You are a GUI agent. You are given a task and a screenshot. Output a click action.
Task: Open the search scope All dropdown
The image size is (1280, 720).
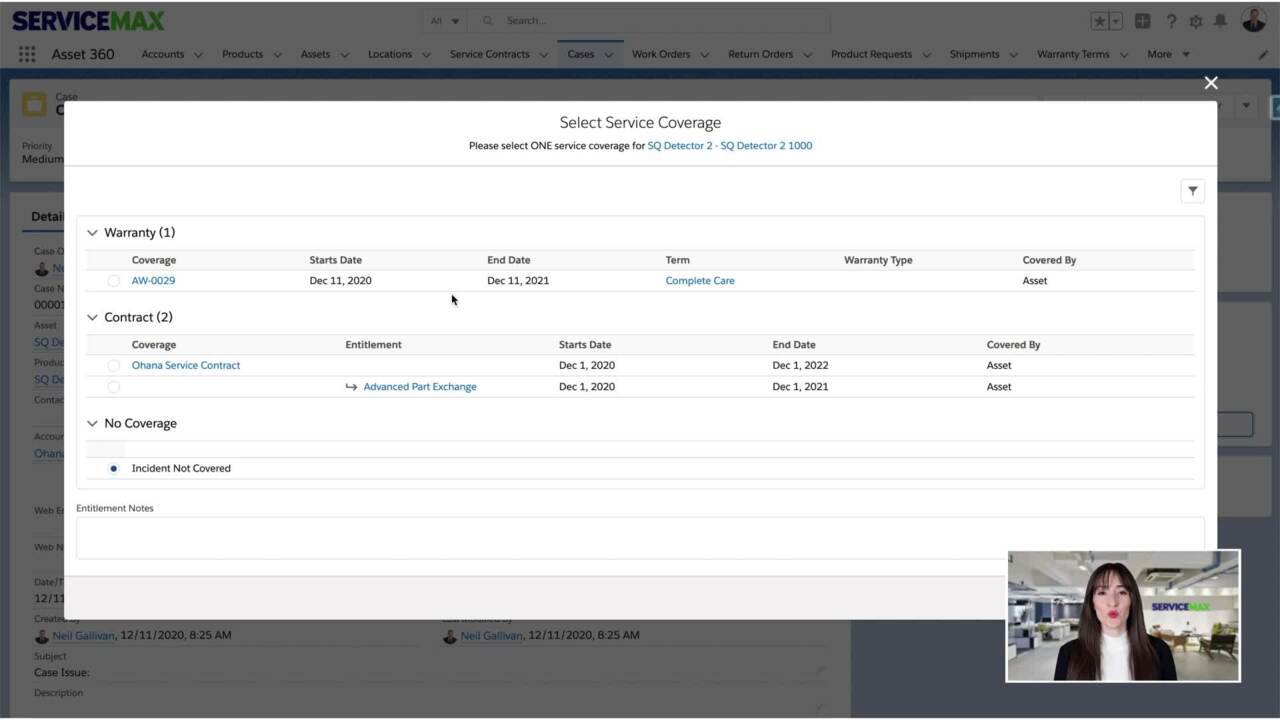pyautogui.click(x=445, y=21)
